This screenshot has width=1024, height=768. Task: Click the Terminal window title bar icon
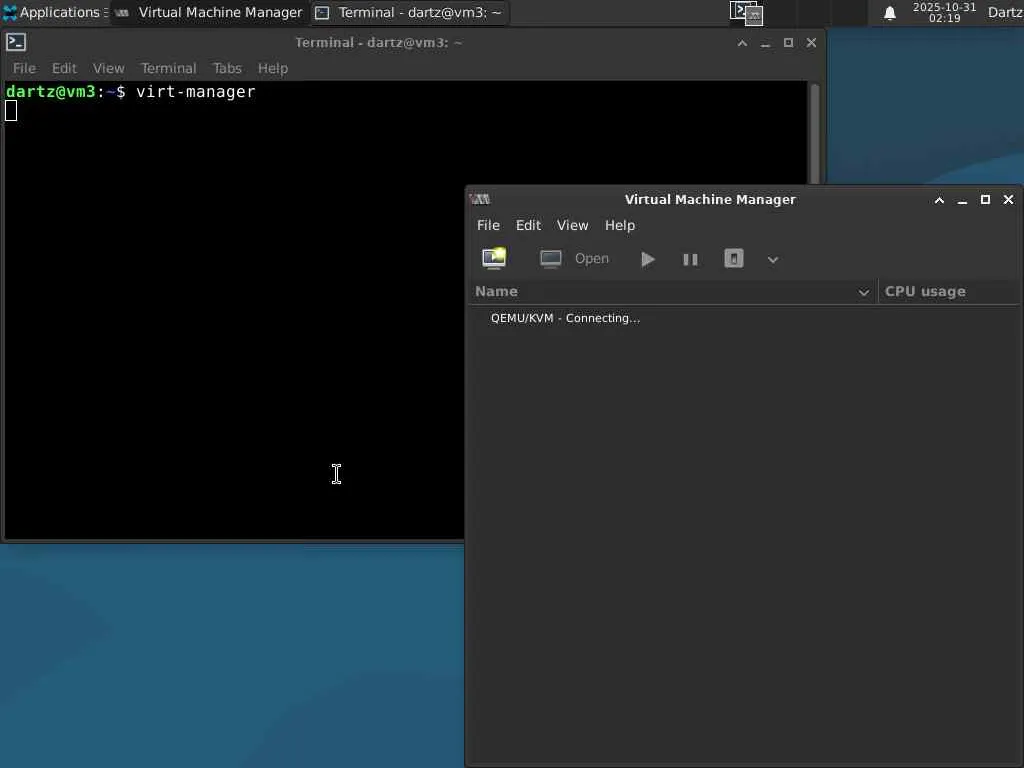coord(16,42)
